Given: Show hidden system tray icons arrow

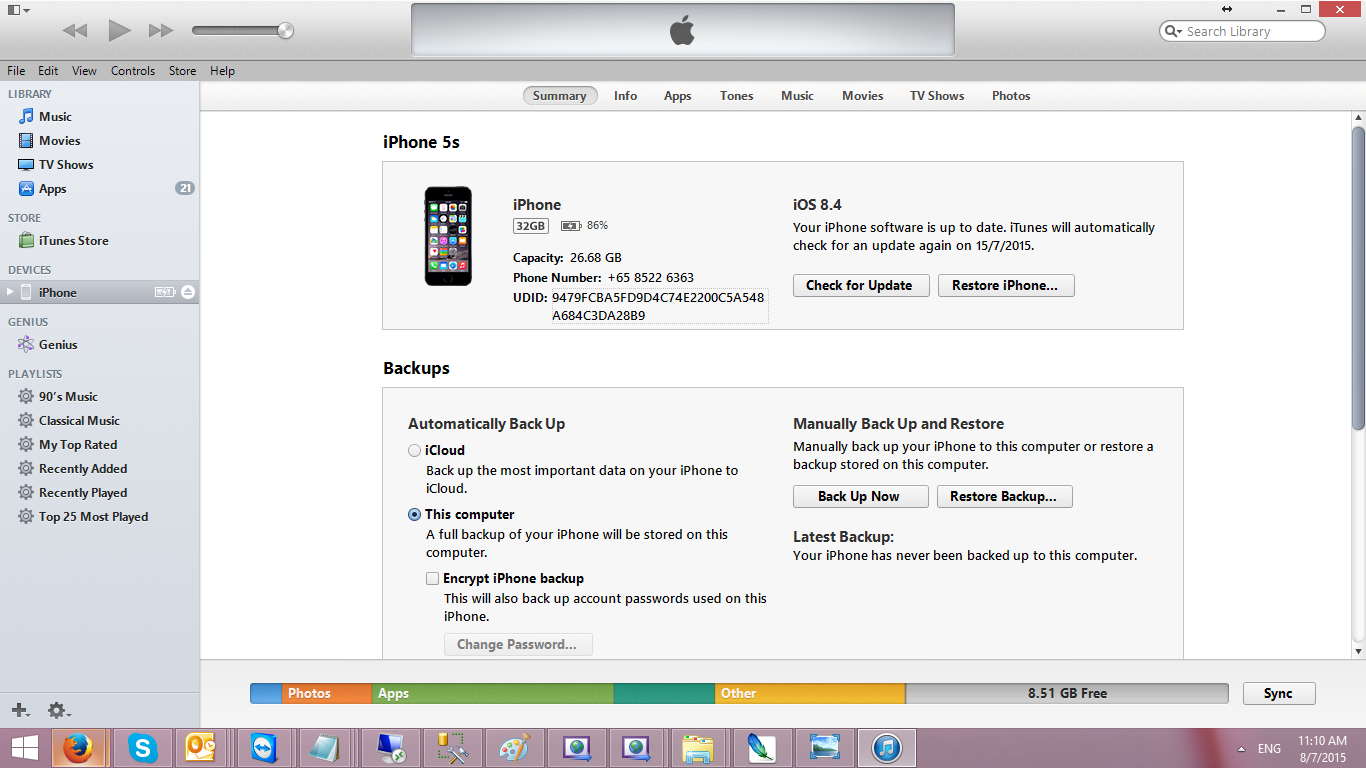Looking at the screenshot, I should tap(1241, 749).
